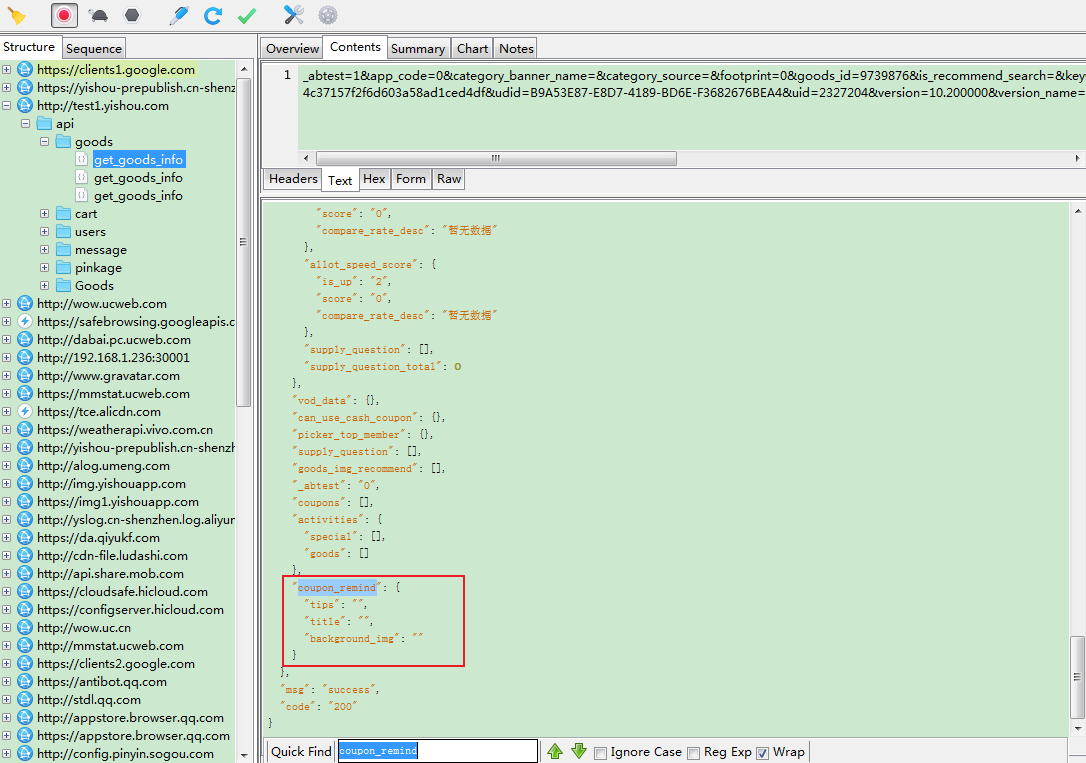Click the goods folder icon

[63, 141]
